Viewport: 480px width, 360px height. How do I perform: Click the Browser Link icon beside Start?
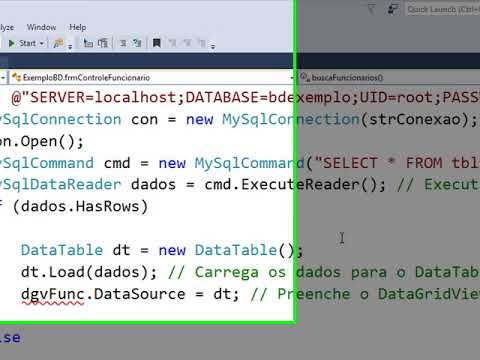tap(58, 43)
